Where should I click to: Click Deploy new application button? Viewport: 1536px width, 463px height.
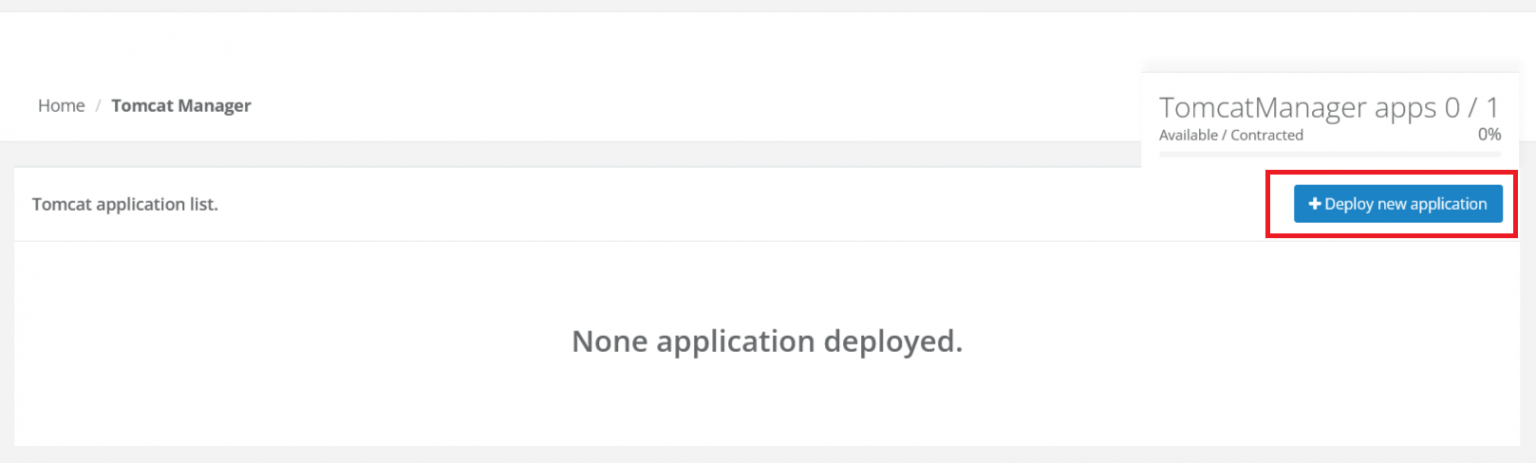point(1397,204)
